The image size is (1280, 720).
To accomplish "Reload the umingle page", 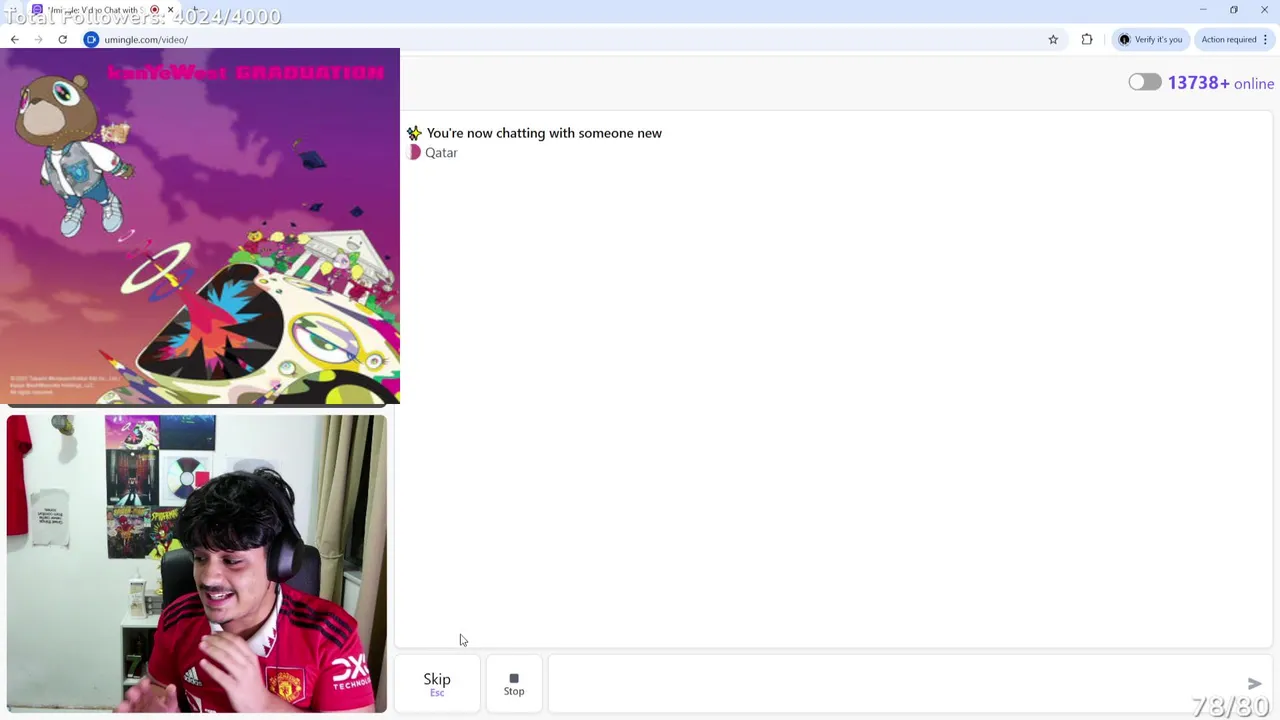I will point(62,39).
